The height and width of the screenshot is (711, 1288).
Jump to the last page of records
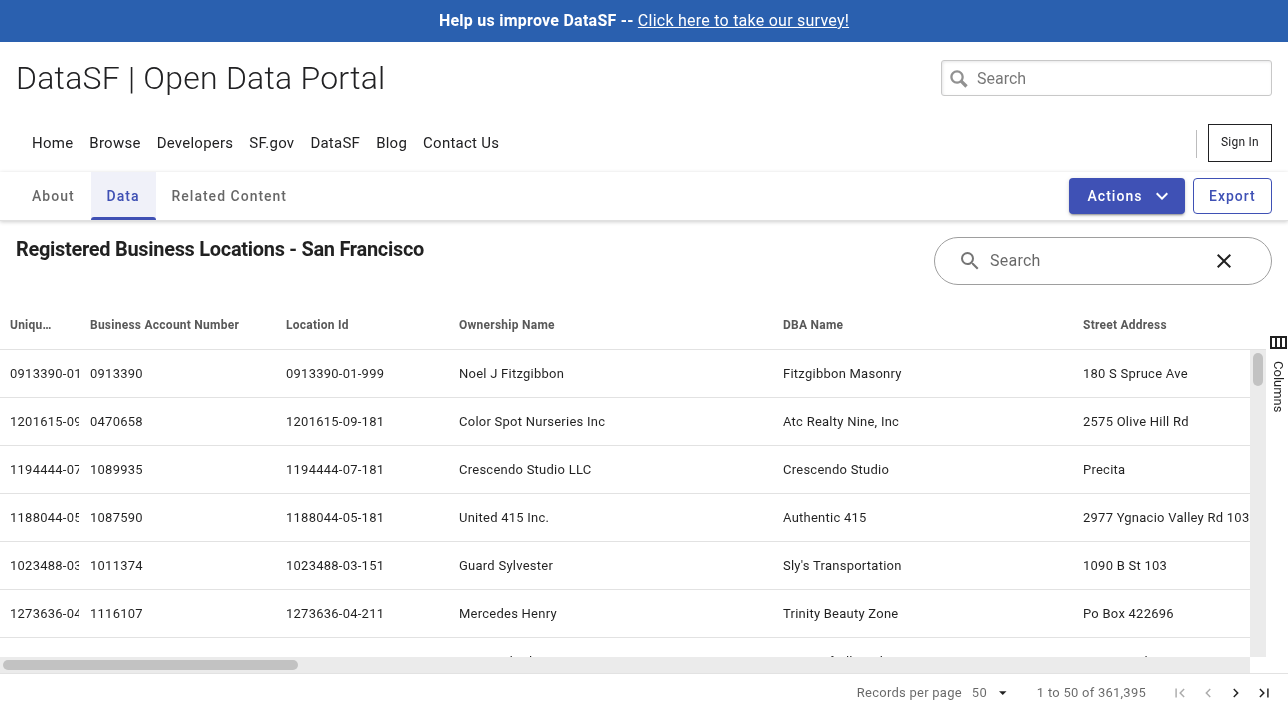tap(1264, 693)
